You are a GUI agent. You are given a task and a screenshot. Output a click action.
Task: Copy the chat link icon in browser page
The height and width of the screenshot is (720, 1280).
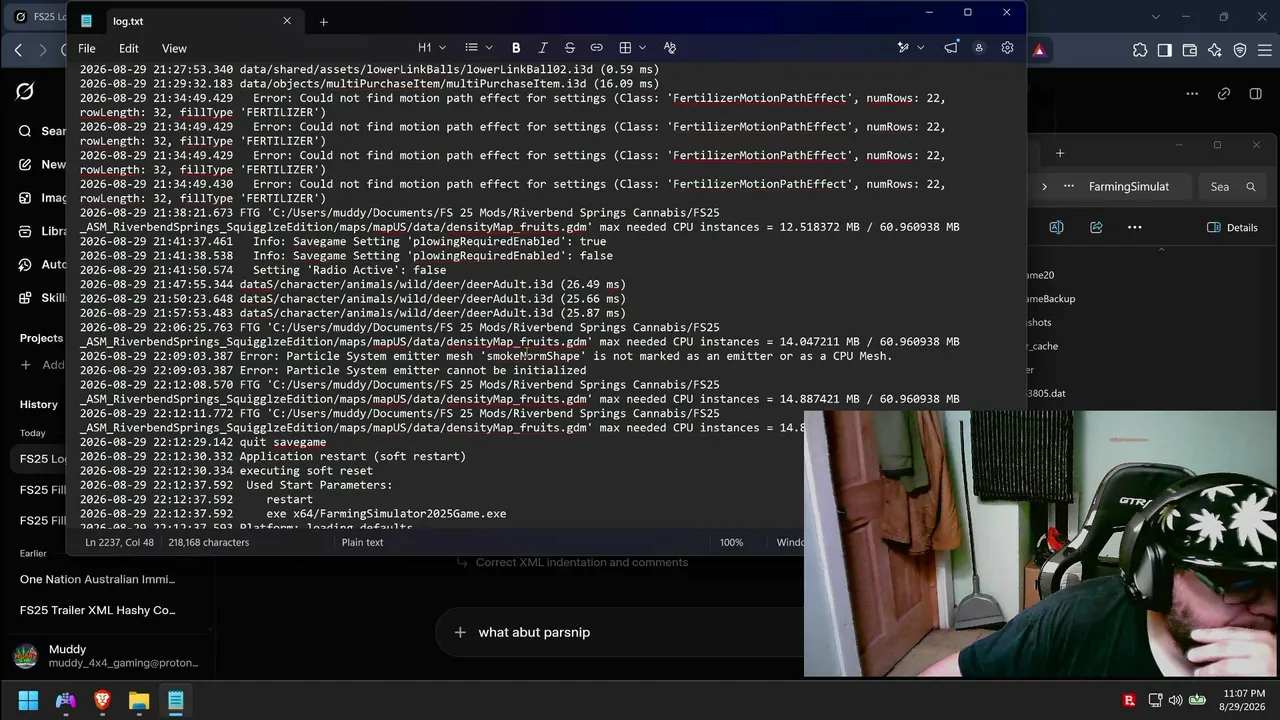[x=1224, y=93]
